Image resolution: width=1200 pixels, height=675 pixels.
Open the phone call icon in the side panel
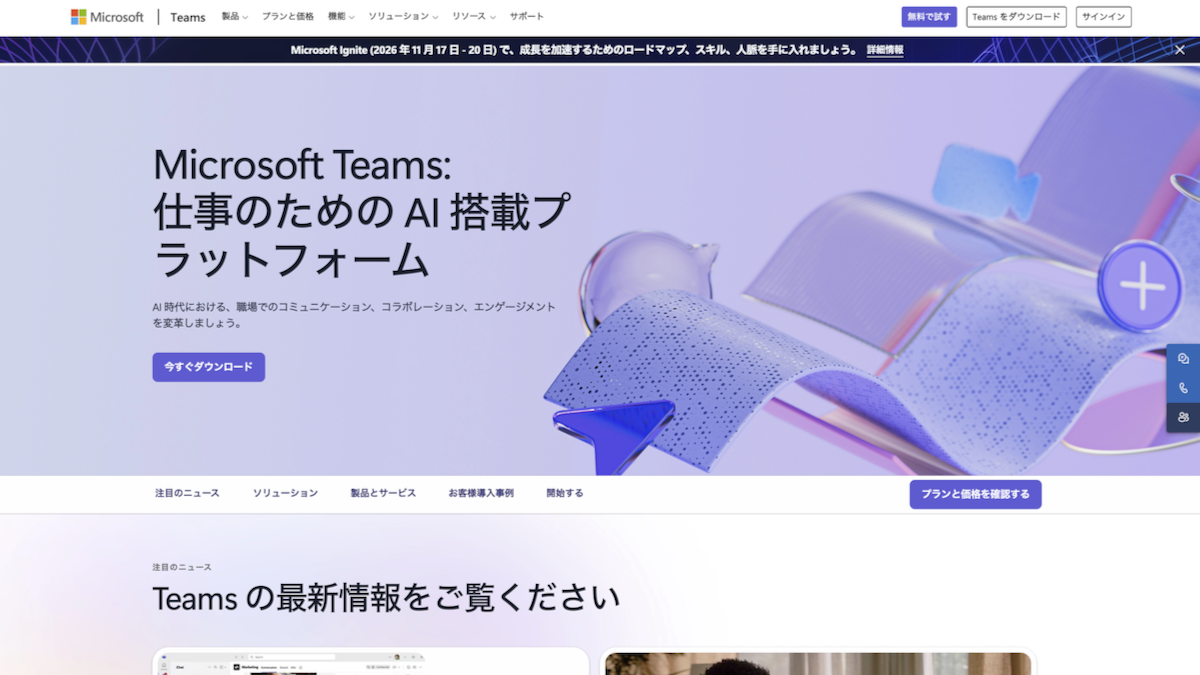(1183, 388)
